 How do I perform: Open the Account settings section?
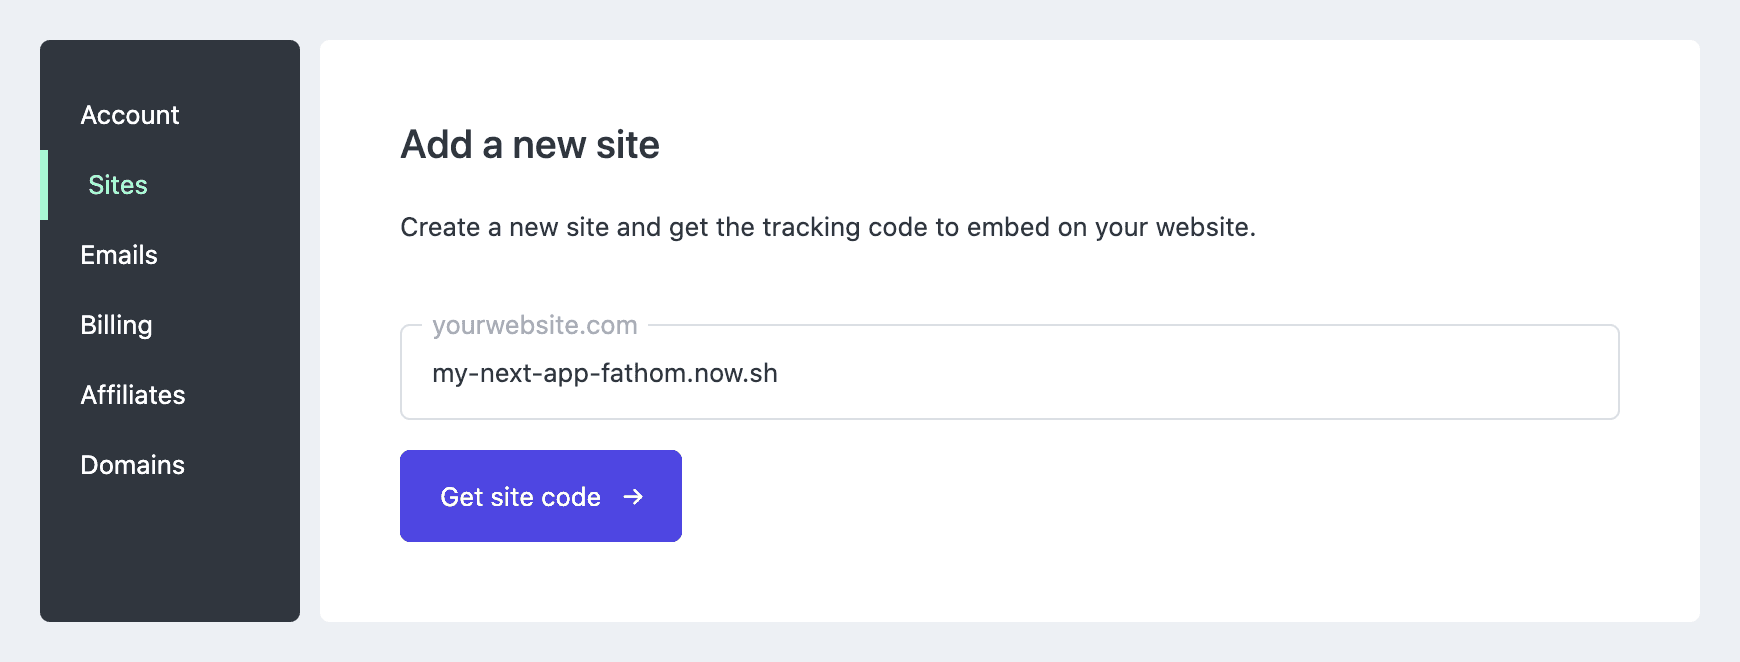coord(129,114)
